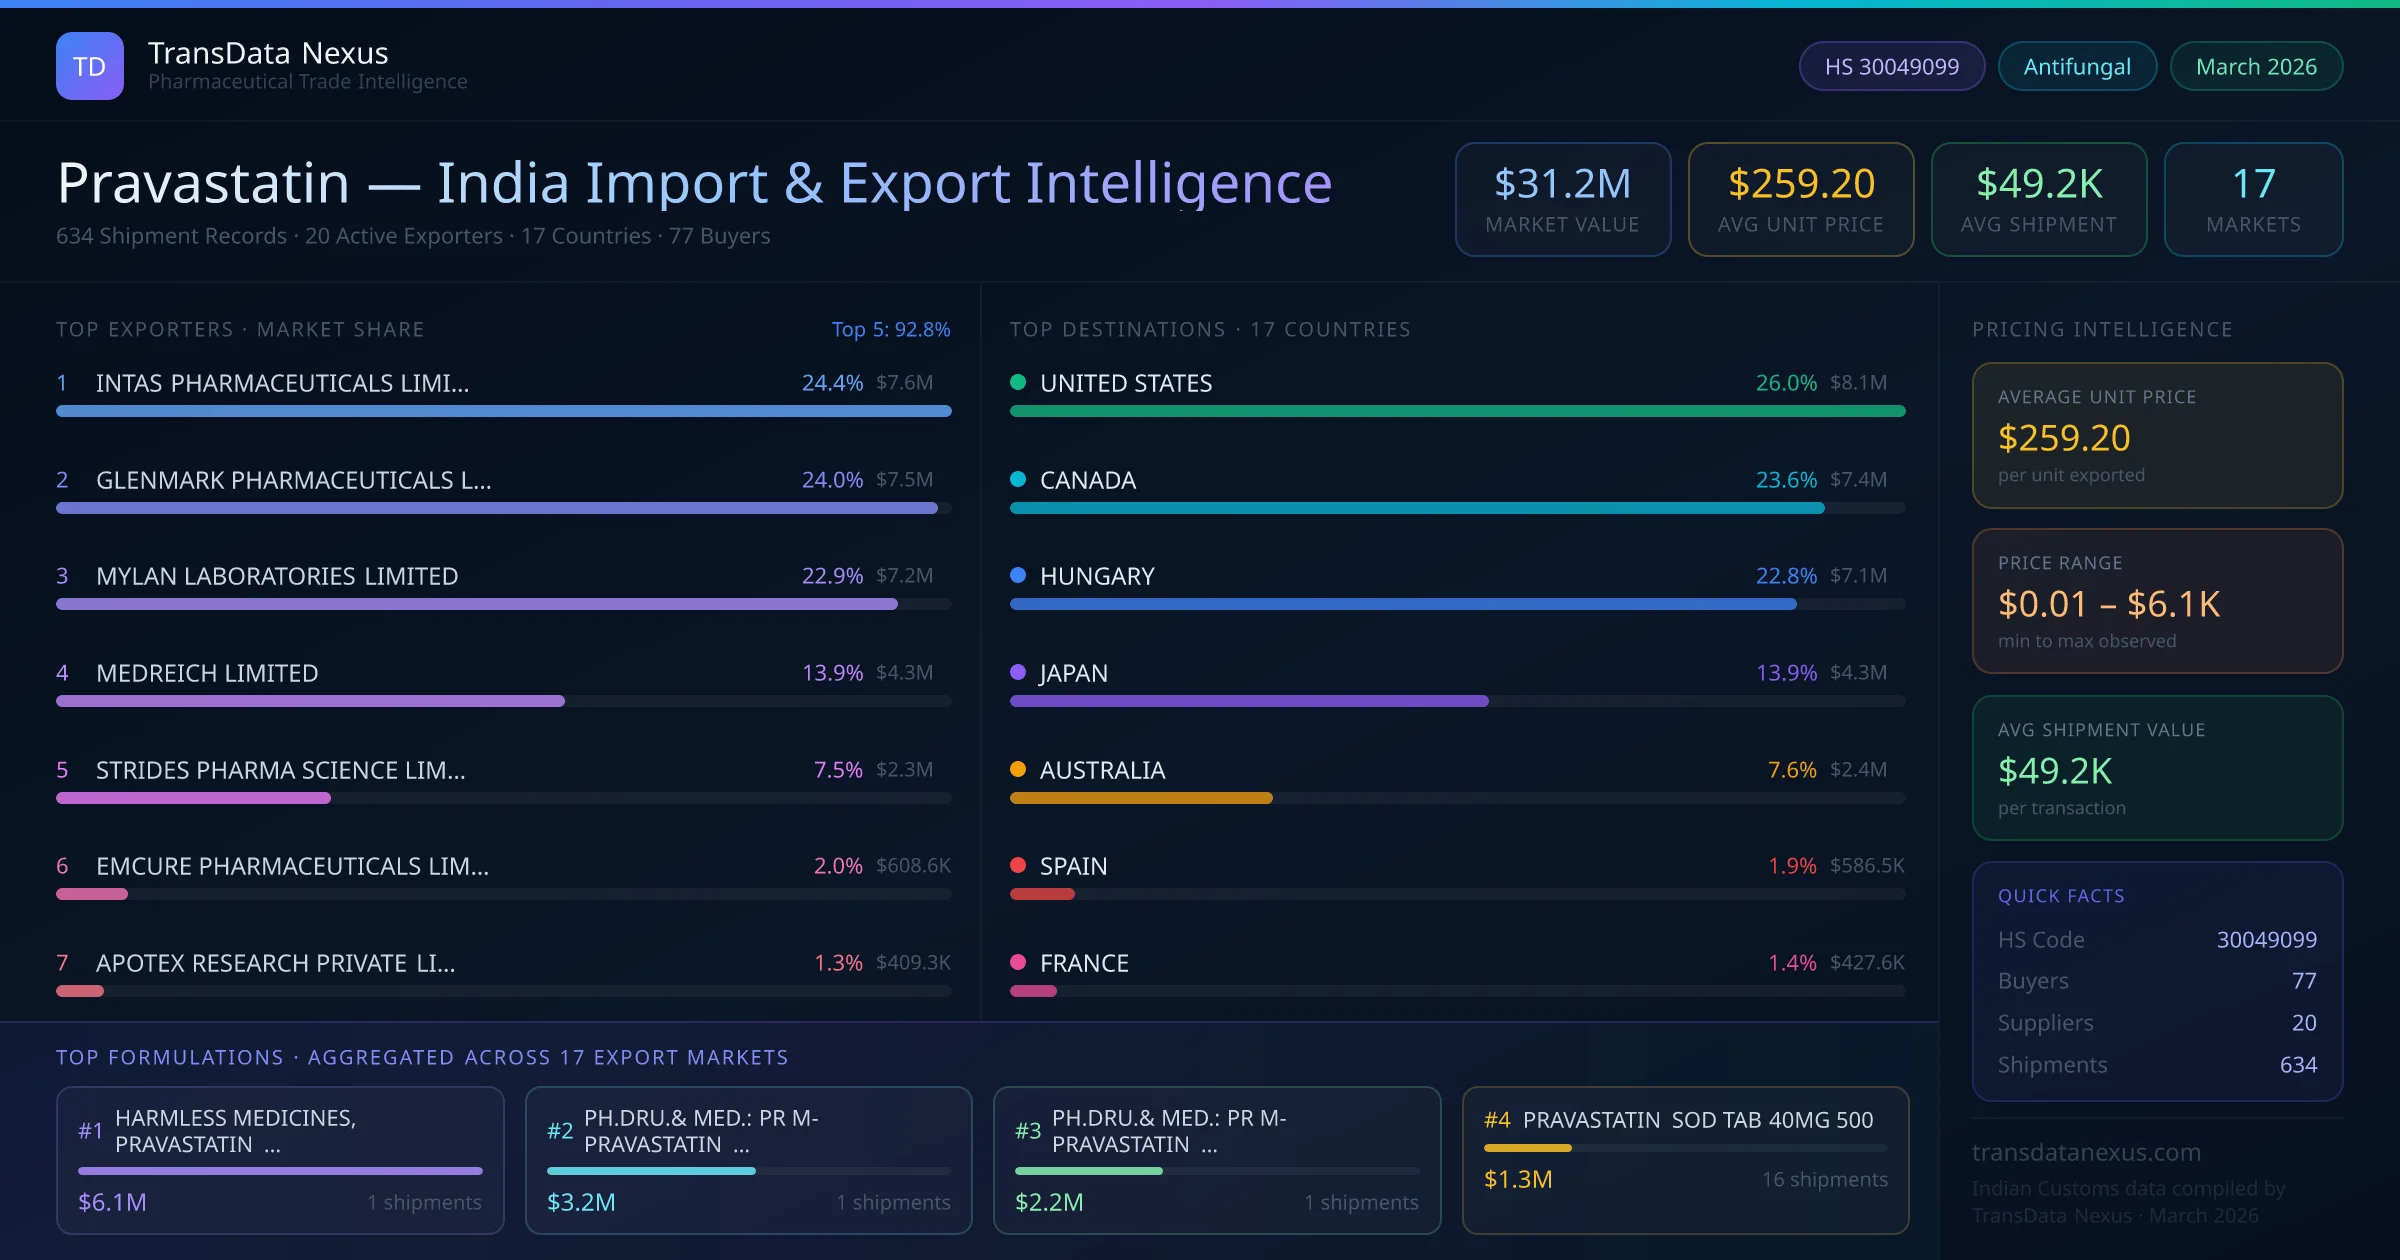
Task: Toggle the HS 30049099 filter chip
Action: pos(1891,65)
